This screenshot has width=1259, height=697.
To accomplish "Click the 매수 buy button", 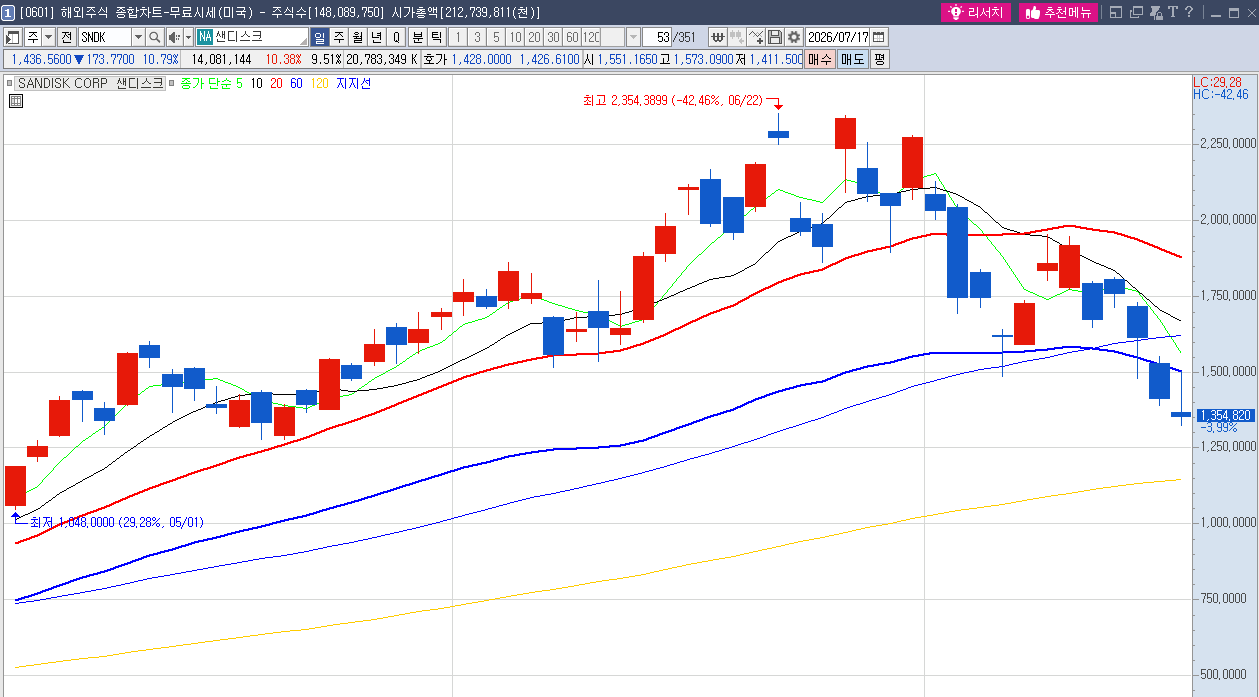I will [820, 59].
